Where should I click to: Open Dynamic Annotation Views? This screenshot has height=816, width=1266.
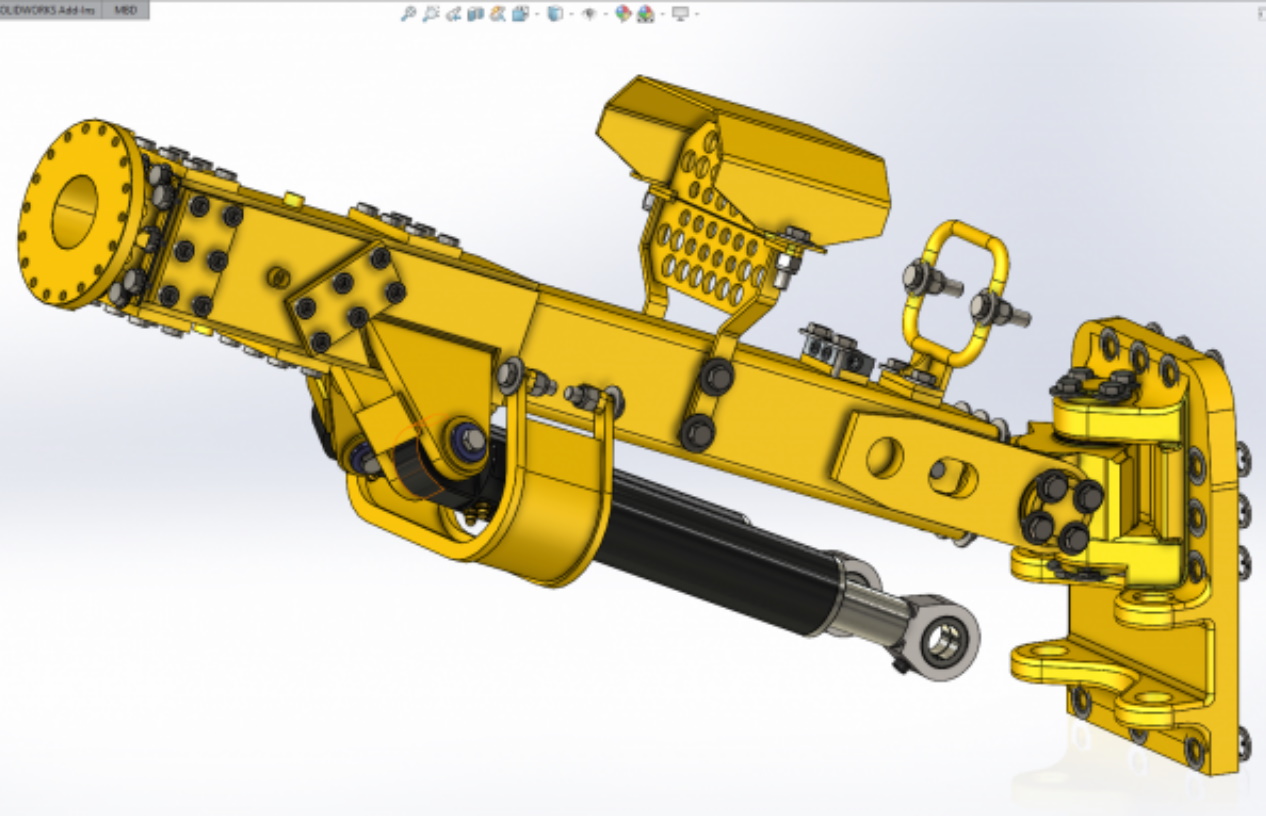[x=497, y=14]
